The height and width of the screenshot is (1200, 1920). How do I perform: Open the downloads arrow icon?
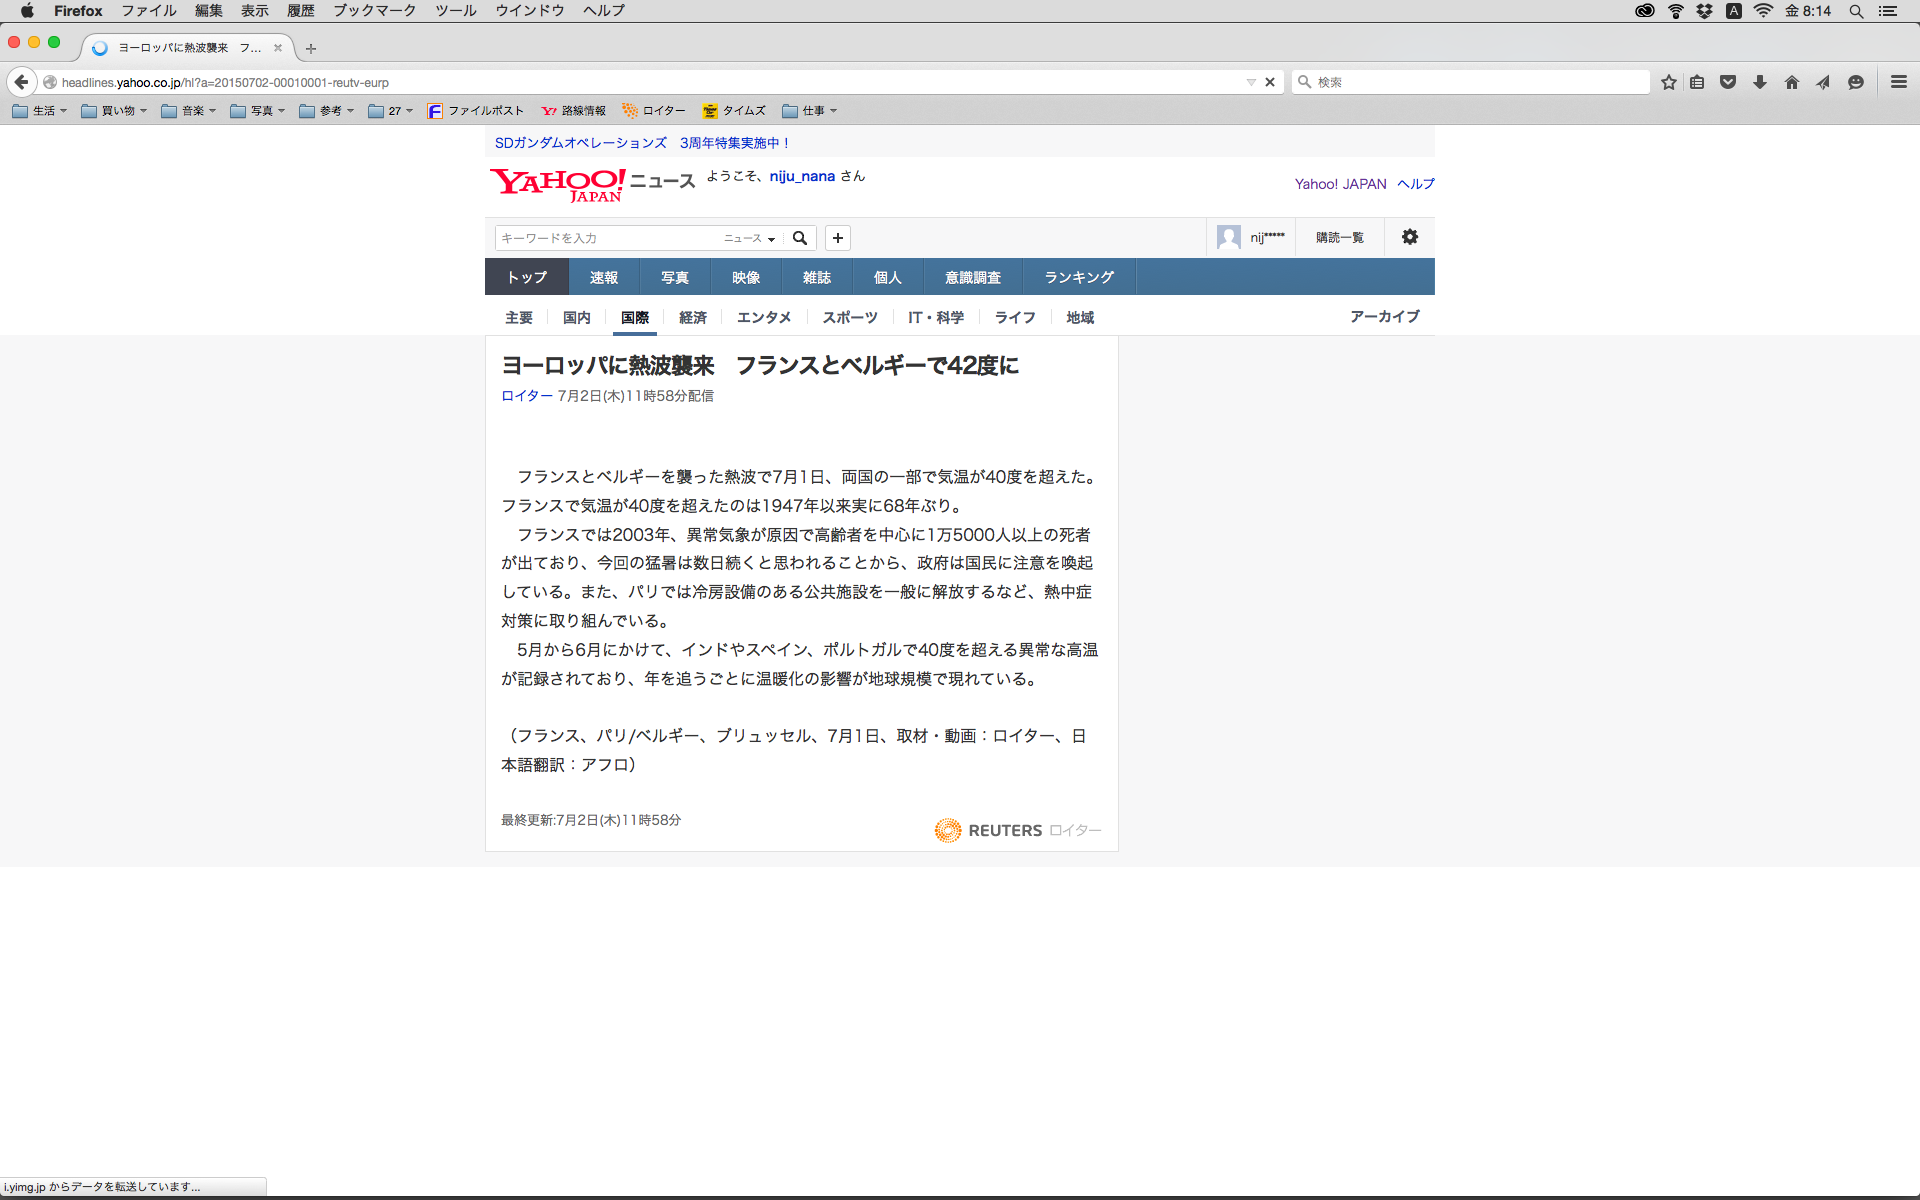pos(1759,82)
